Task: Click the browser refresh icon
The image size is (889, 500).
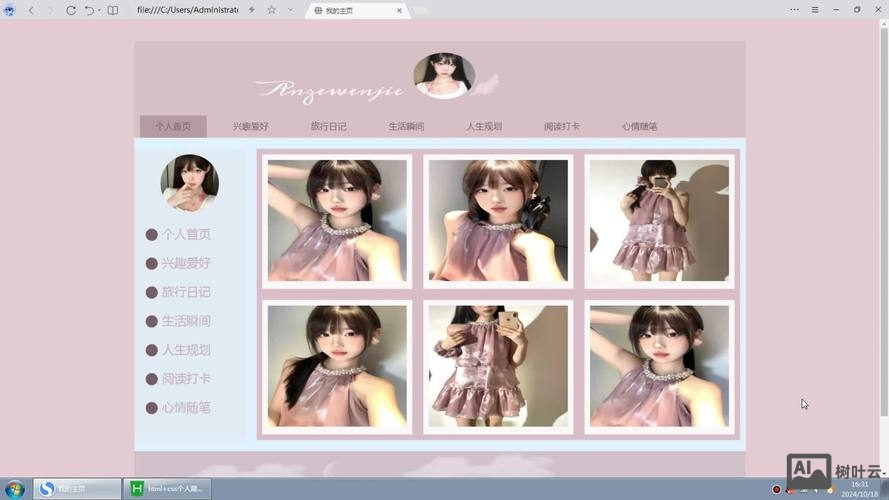Action: [x=70, y=10]
